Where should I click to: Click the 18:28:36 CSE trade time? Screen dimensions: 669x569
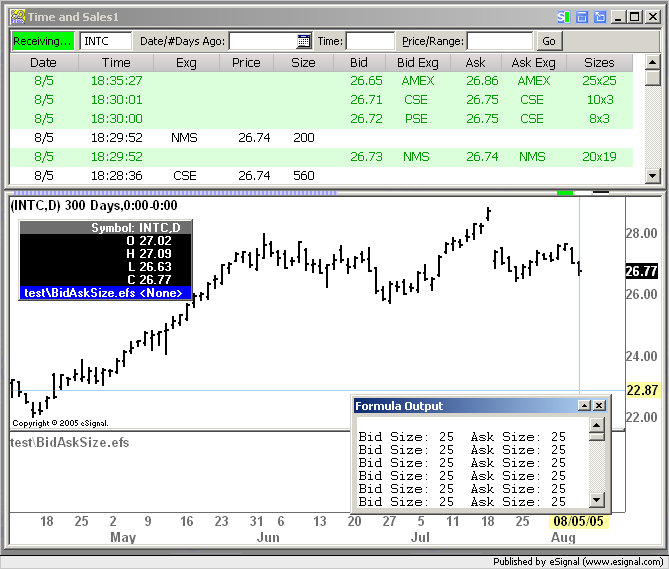tap(116, 176)
